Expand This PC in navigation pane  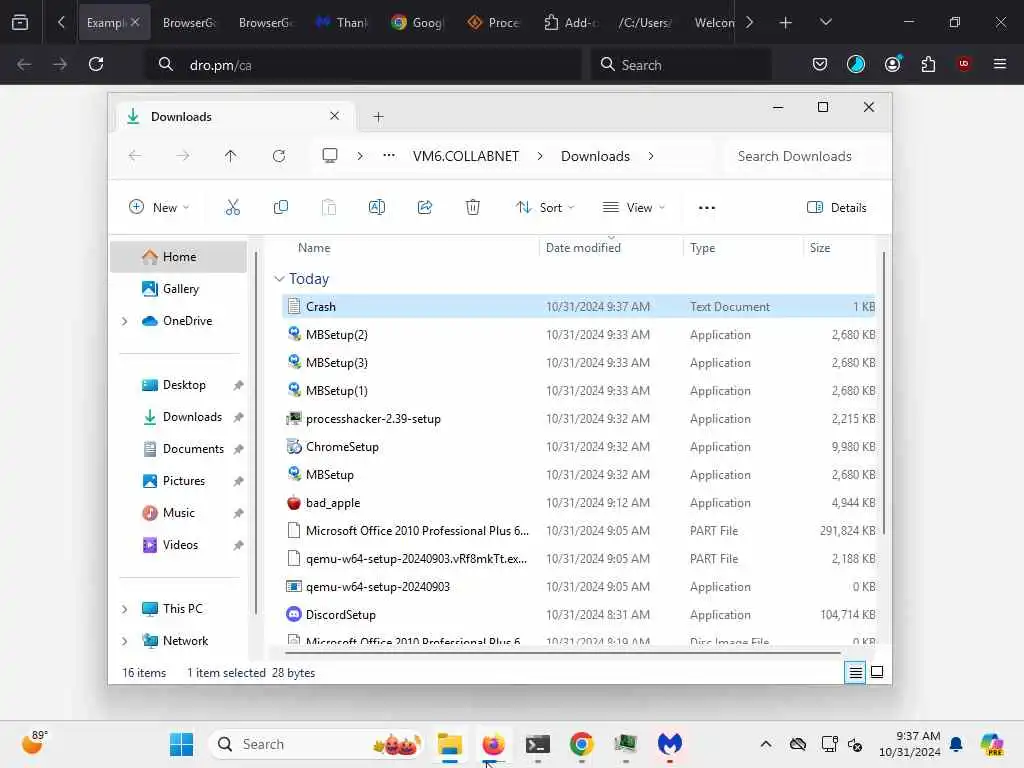pos(124,609)
